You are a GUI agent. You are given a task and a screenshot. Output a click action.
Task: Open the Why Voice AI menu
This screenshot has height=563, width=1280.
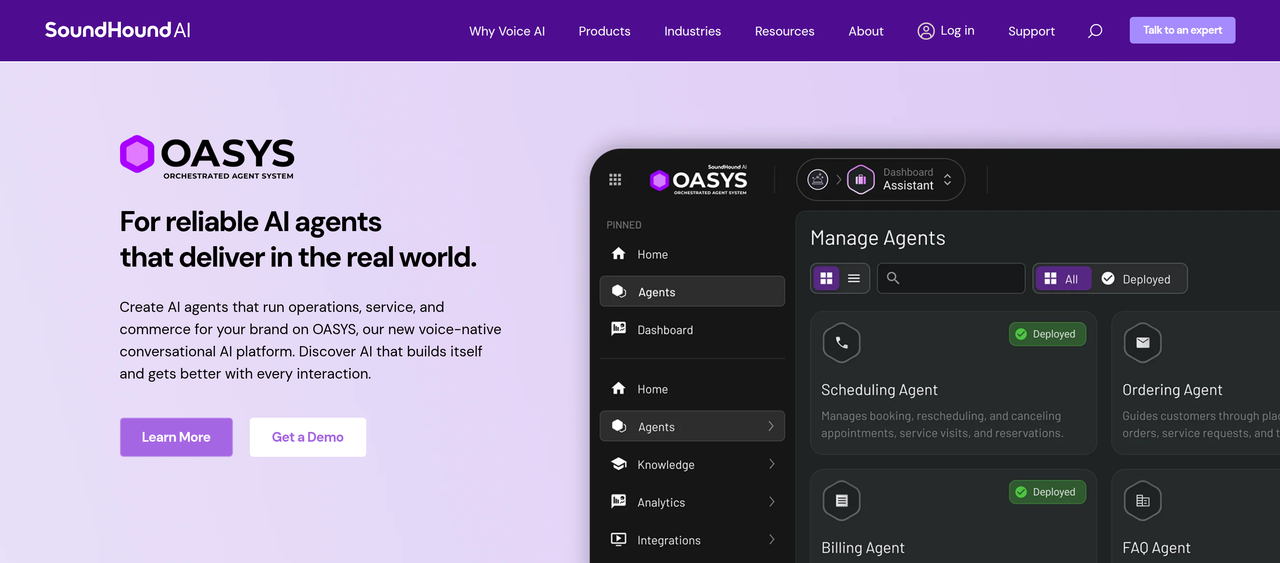507,31
